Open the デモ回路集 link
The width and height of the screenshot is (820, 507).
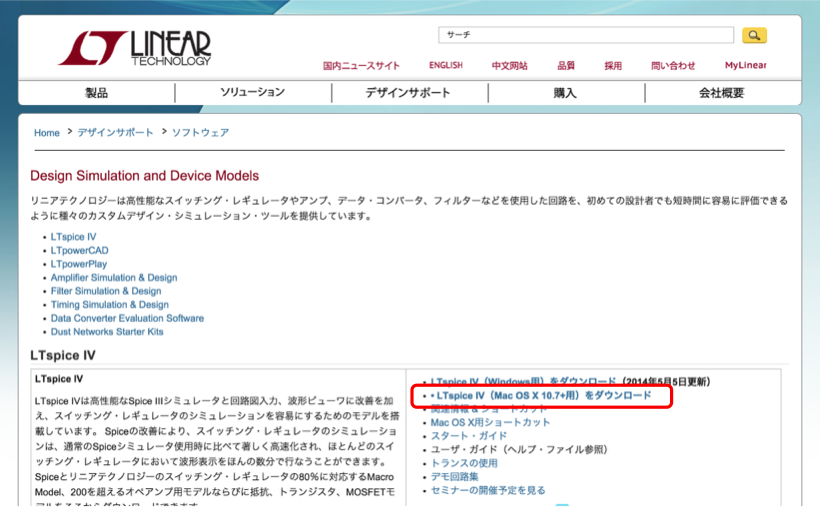tap(454, 477)
